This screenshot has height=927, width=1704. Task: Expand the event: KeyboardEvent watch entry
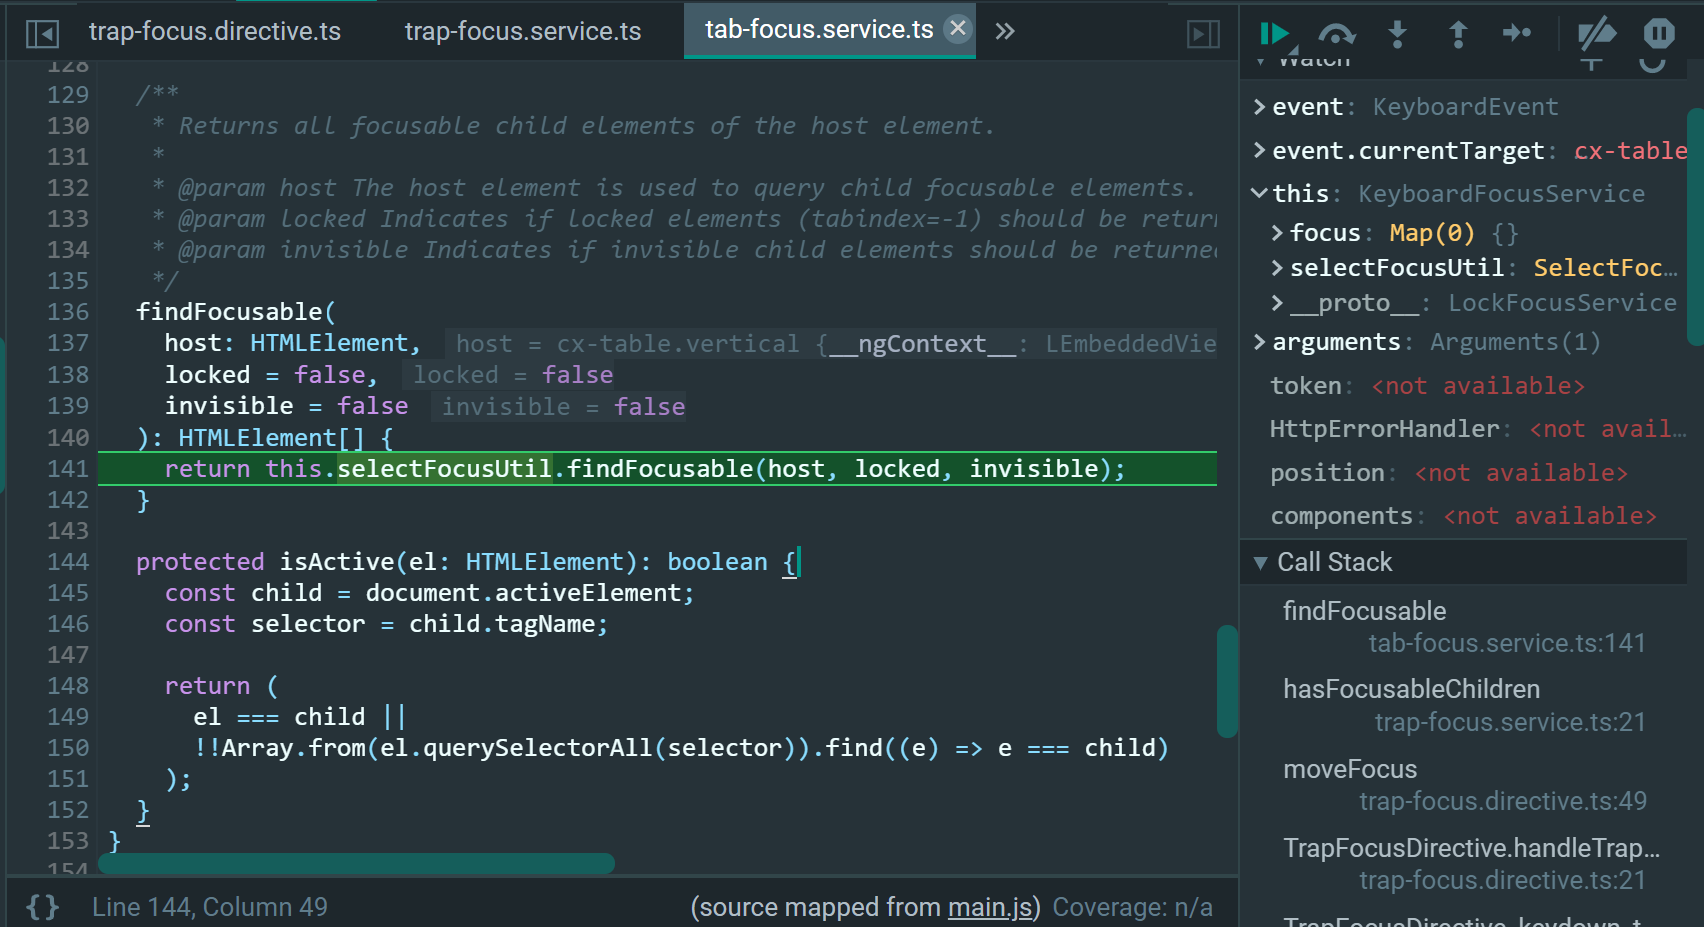coord(1258,106)
